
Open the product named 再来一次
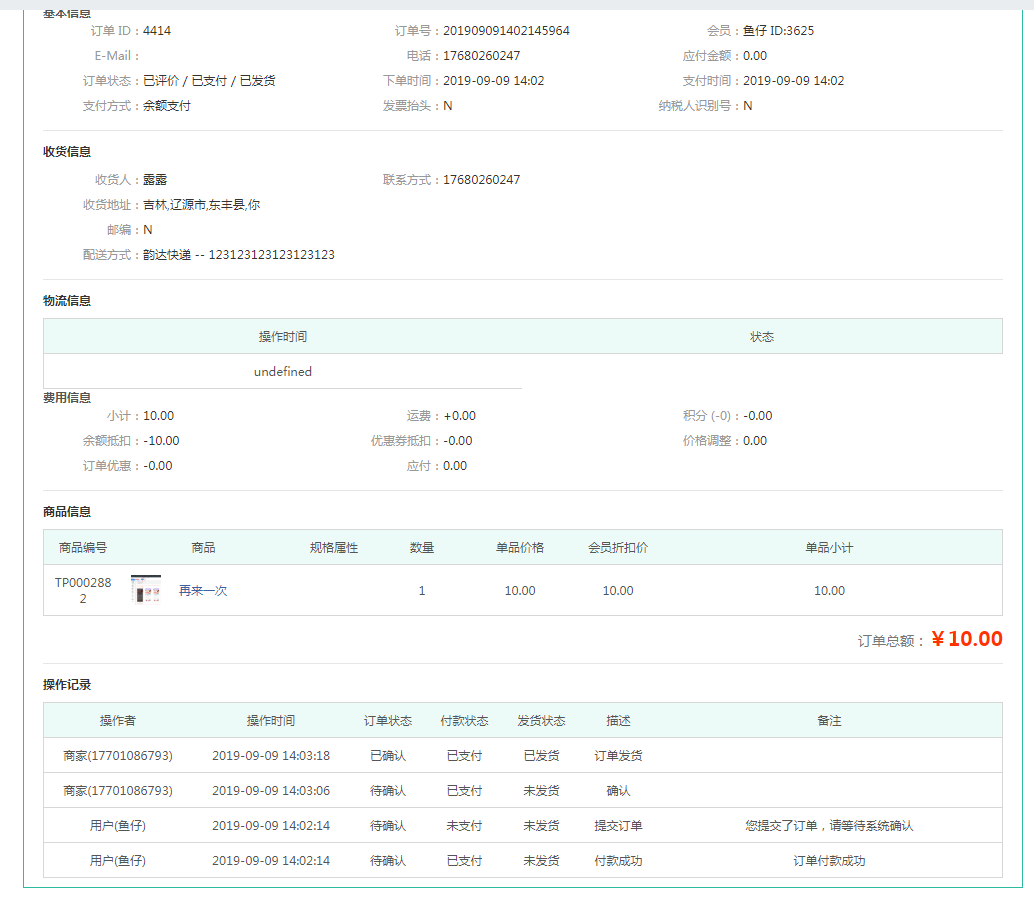click(203, 591)
